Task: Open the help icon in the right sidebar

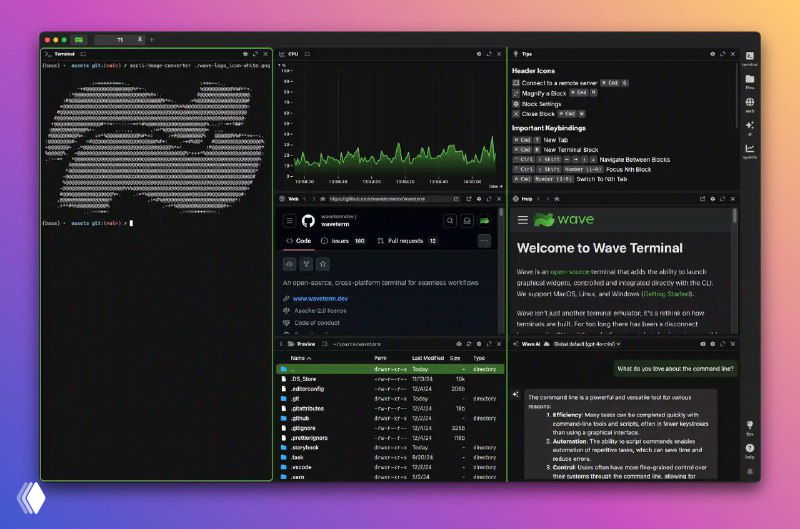Action: click(749, 450)
